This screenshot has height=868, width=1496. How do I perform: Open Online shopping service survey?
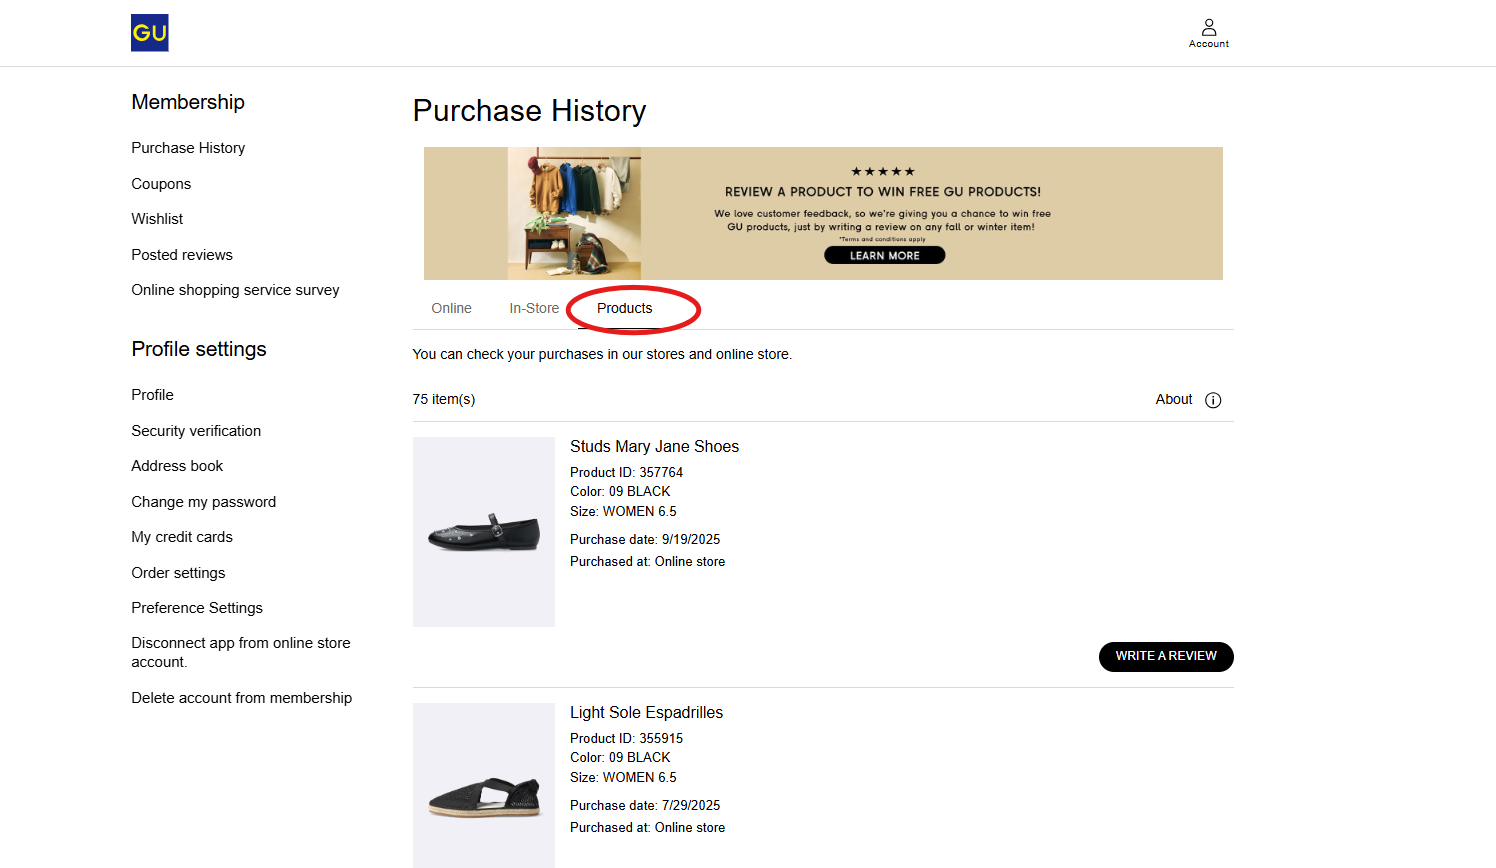pyautogui.click(x=235, y=290)
